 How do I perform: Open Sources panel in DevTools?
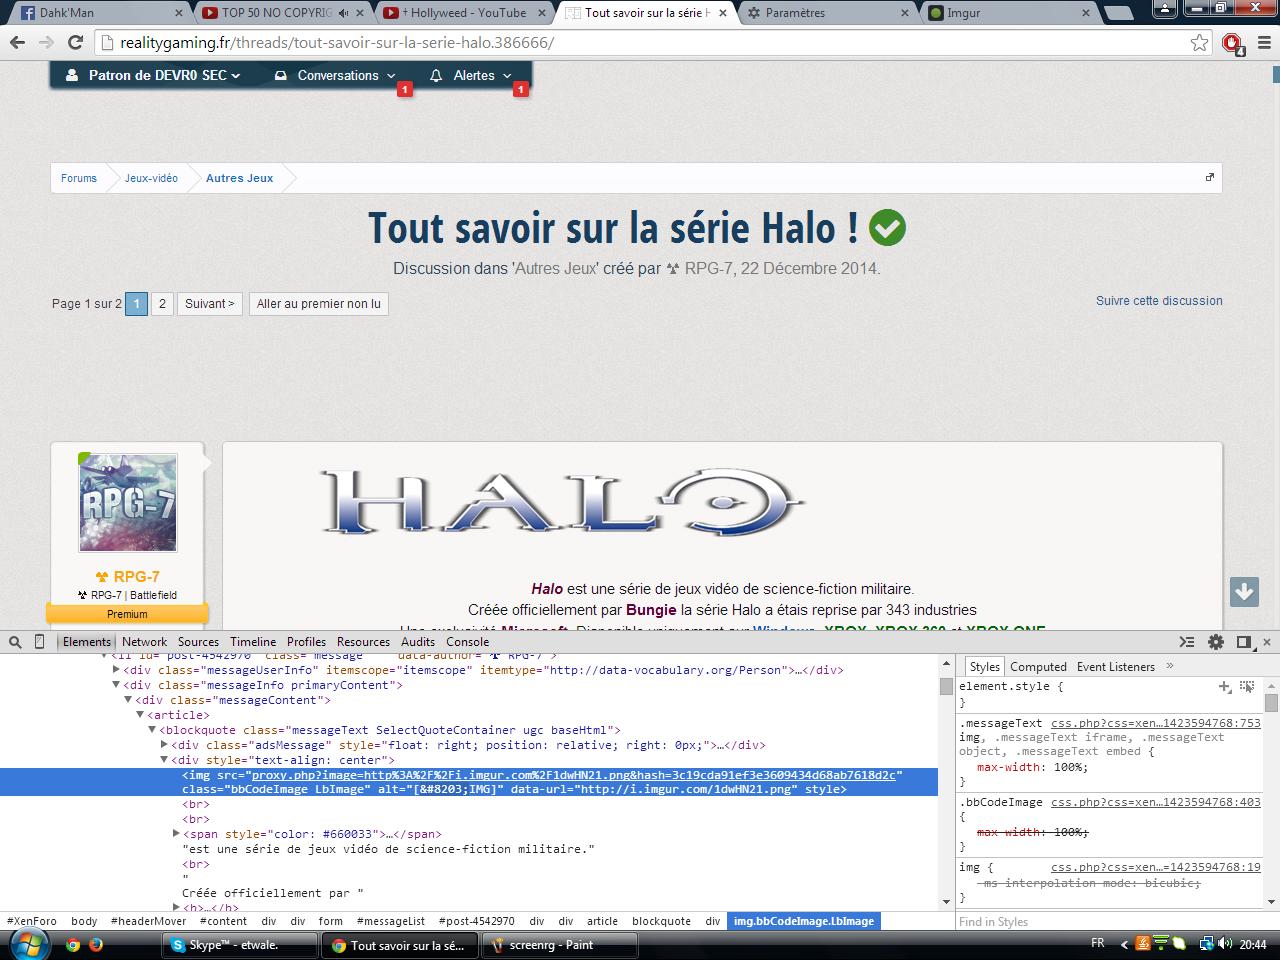pyautogui.click(x=198, y=642)
